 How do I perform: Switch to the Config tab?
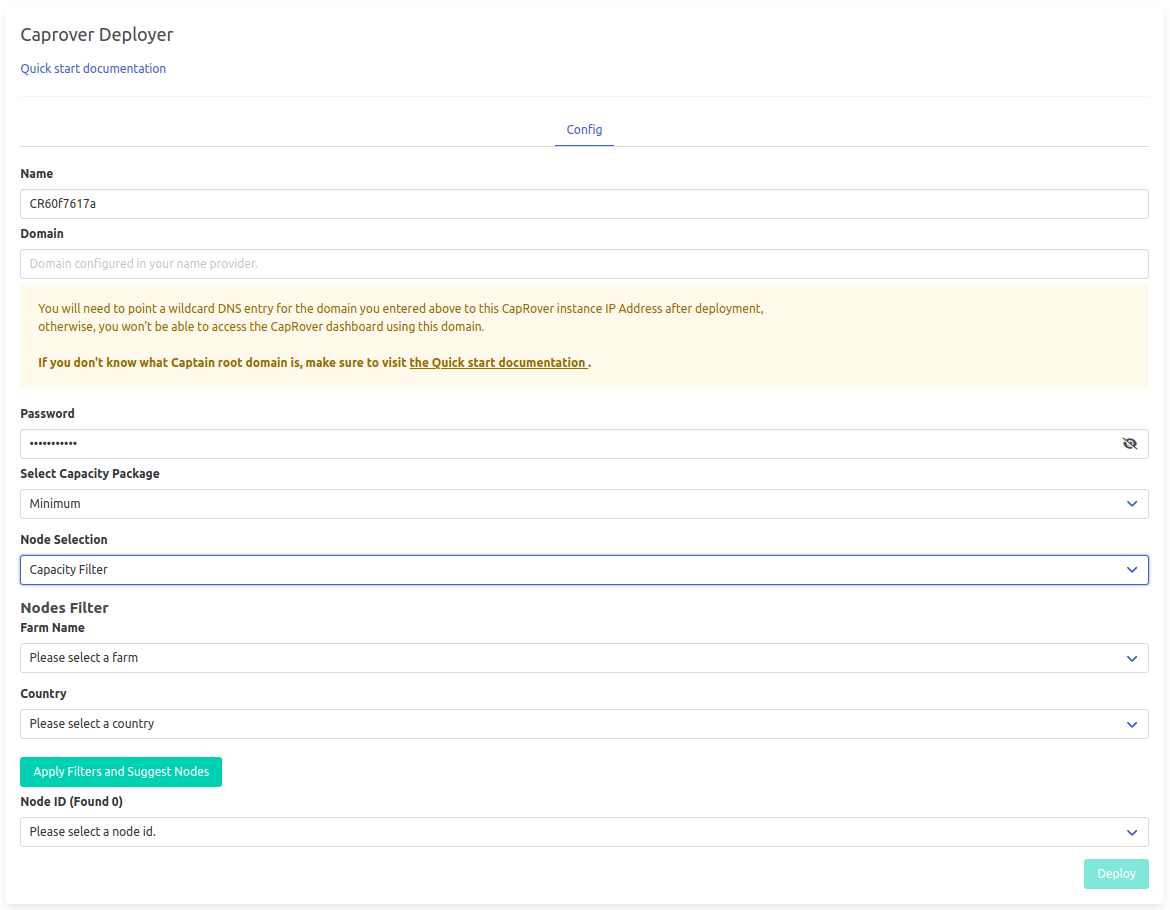(584, 130)
